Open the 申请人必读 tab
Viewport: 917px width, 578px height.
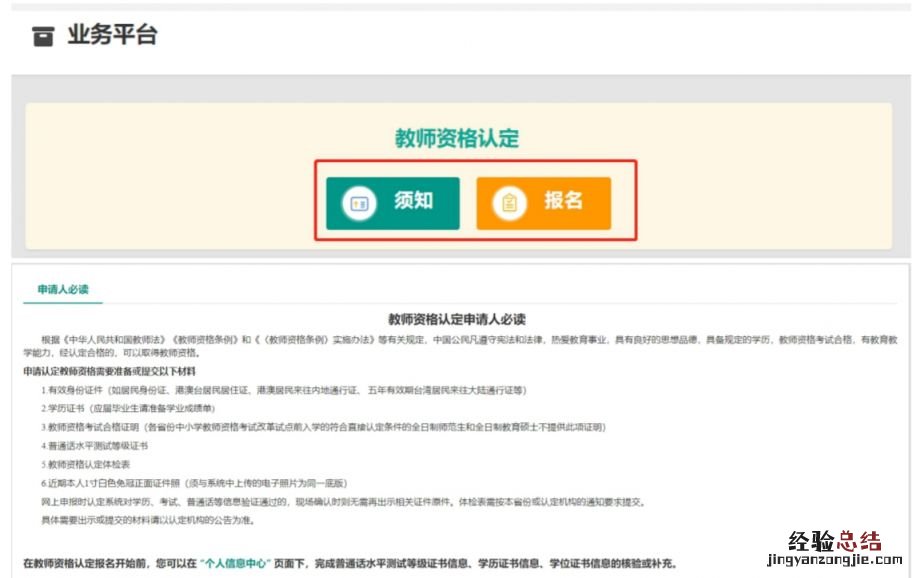point(63,290)
